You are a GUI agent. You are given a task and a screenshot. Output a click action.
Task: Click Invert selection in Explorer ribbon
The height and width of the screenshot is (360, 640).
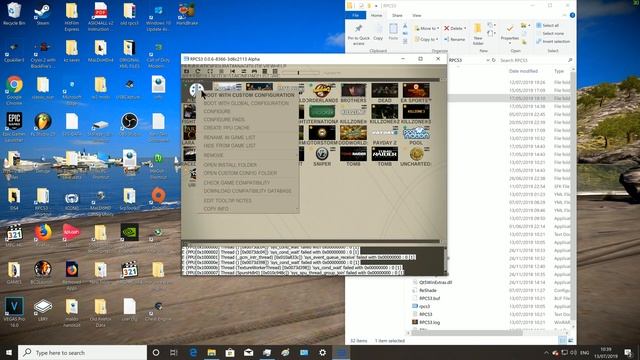coord(553,42)
